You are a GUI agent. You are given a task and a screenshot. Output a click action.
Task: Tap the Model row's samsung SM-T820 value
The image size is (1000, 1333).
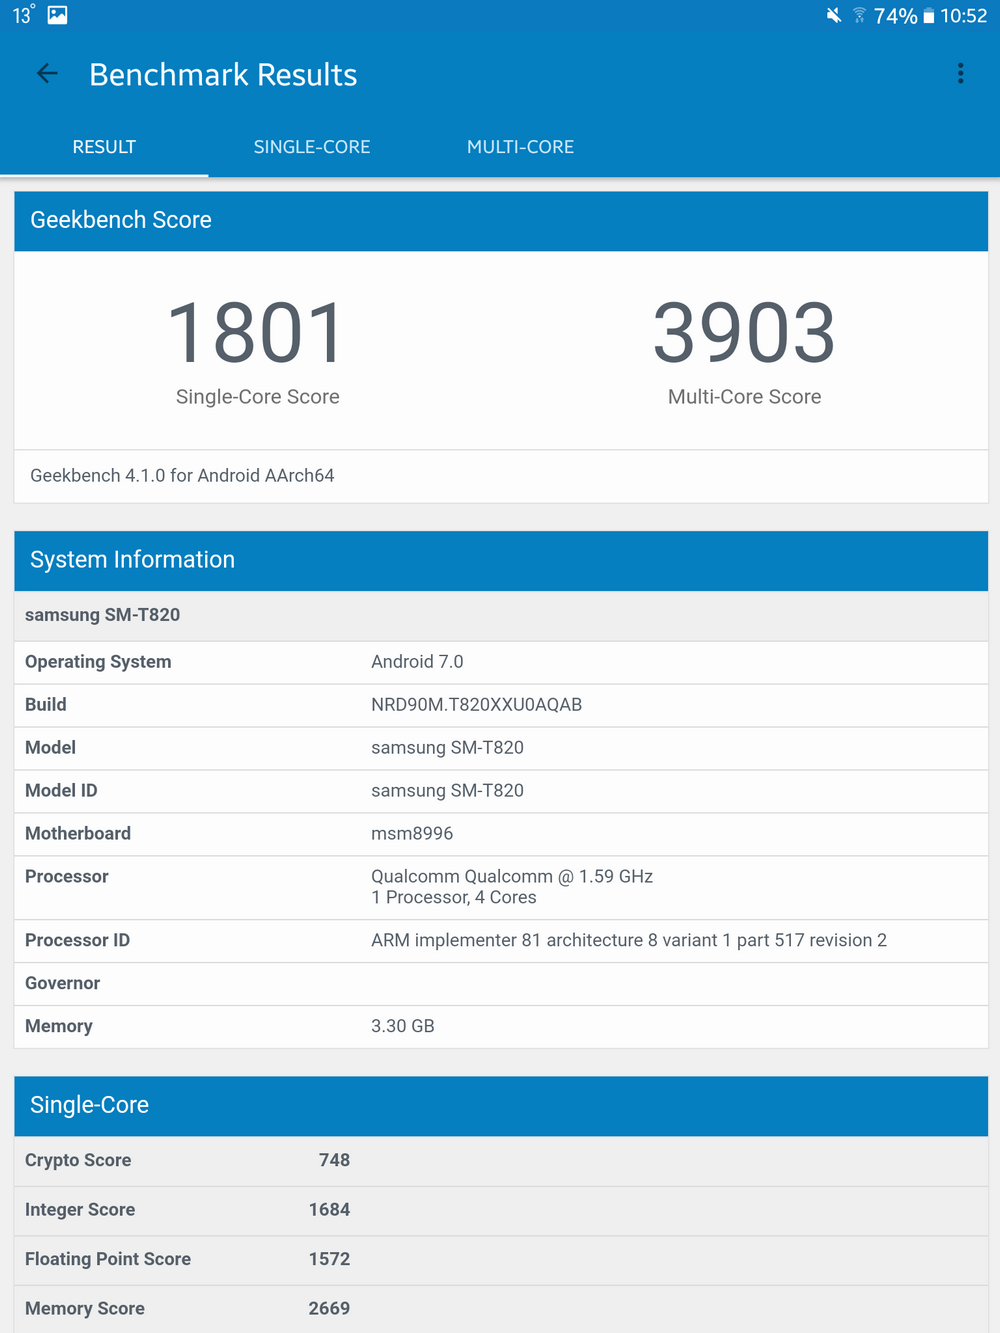coord(447,748)
